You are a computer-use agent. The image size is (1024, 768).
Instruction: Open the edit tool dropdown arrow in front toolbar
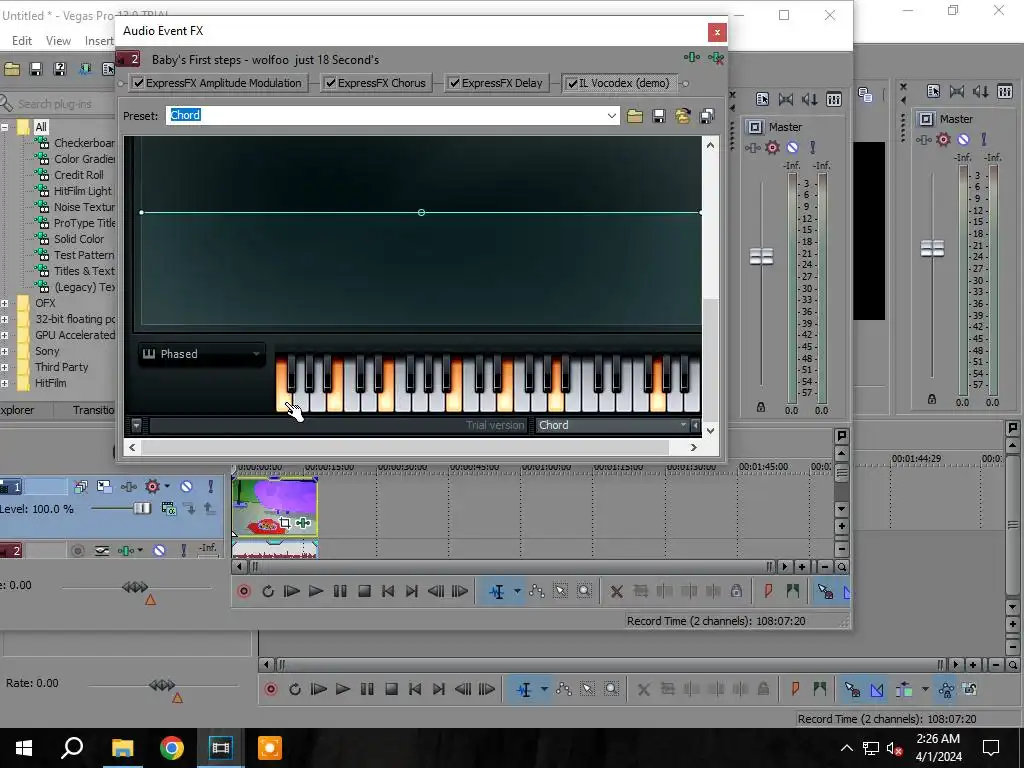pos(517,592)
